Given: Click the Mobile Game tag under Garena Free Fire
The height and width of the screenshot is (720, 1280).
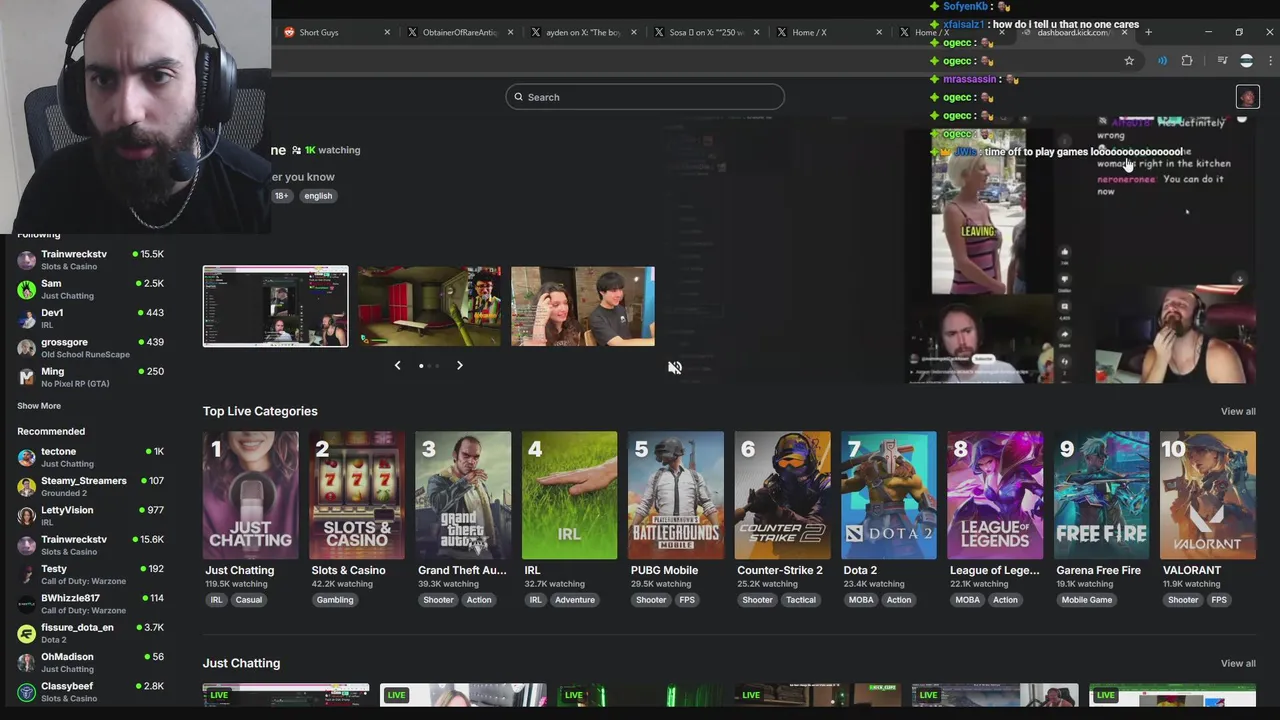Looking at the screenshot, I should coord(1087,600).
